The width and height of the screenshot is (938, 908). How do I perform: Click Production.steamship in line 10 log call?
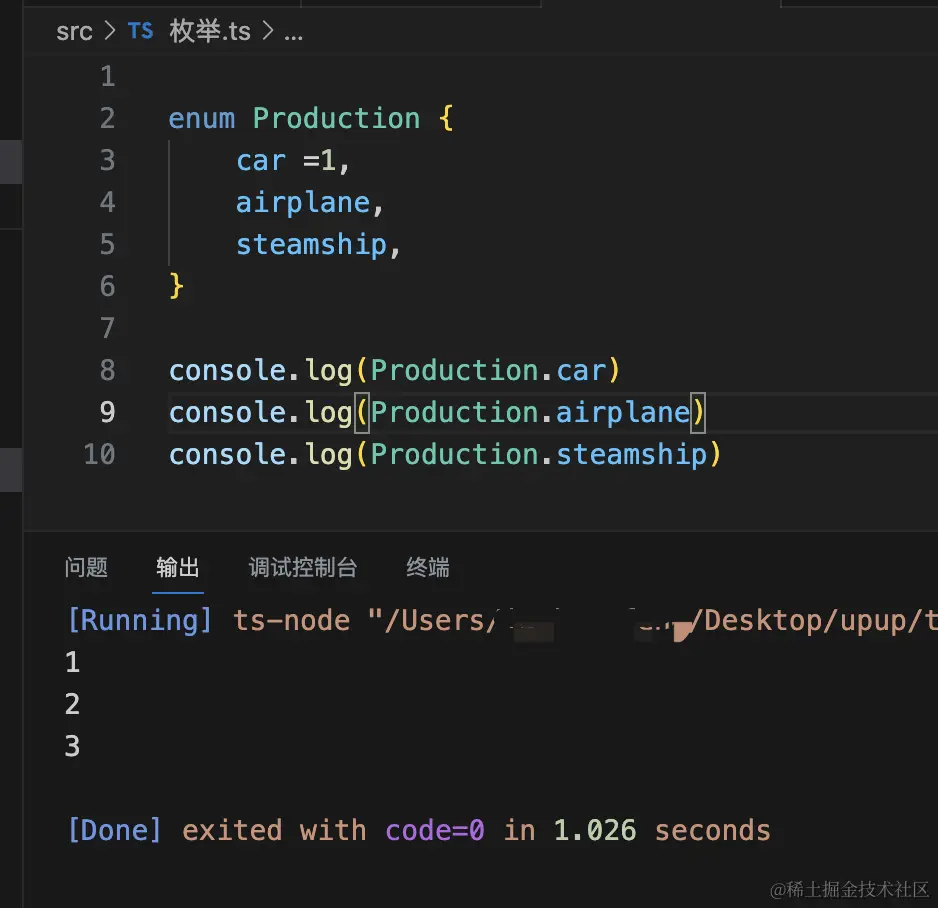[x=539, y=454]
